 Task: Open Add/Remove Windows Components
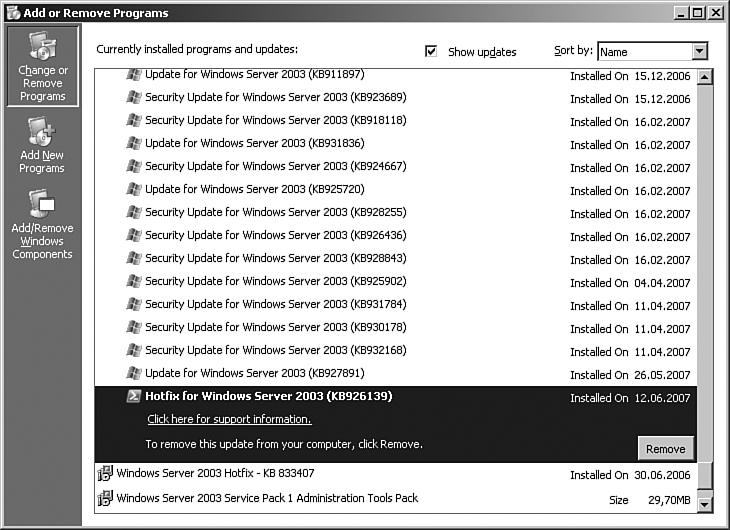[x=42, y=224]
